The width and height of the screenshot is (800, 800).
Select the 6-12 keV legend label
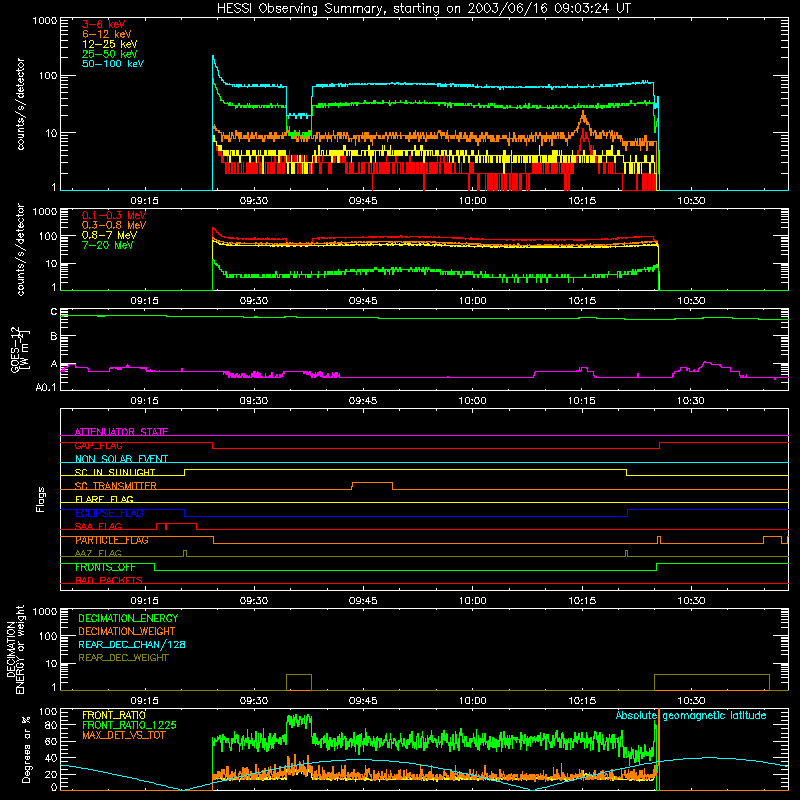(107, 34)
